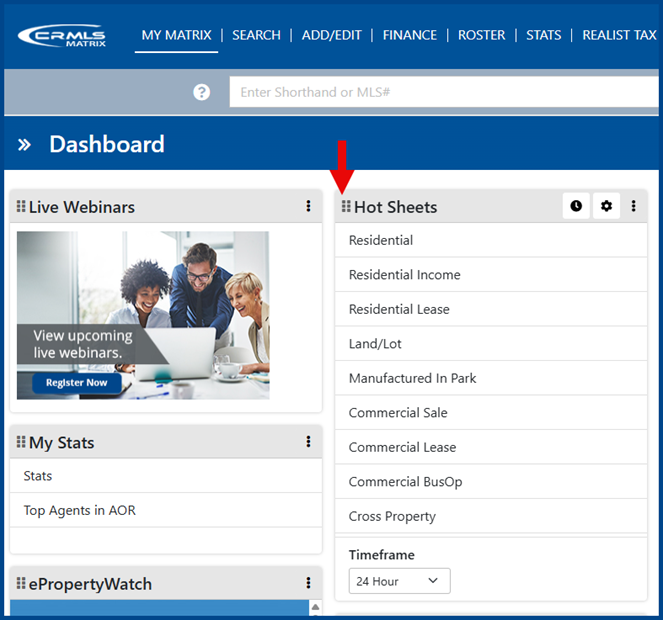Open My Stats widget options menu

(308, 442)
